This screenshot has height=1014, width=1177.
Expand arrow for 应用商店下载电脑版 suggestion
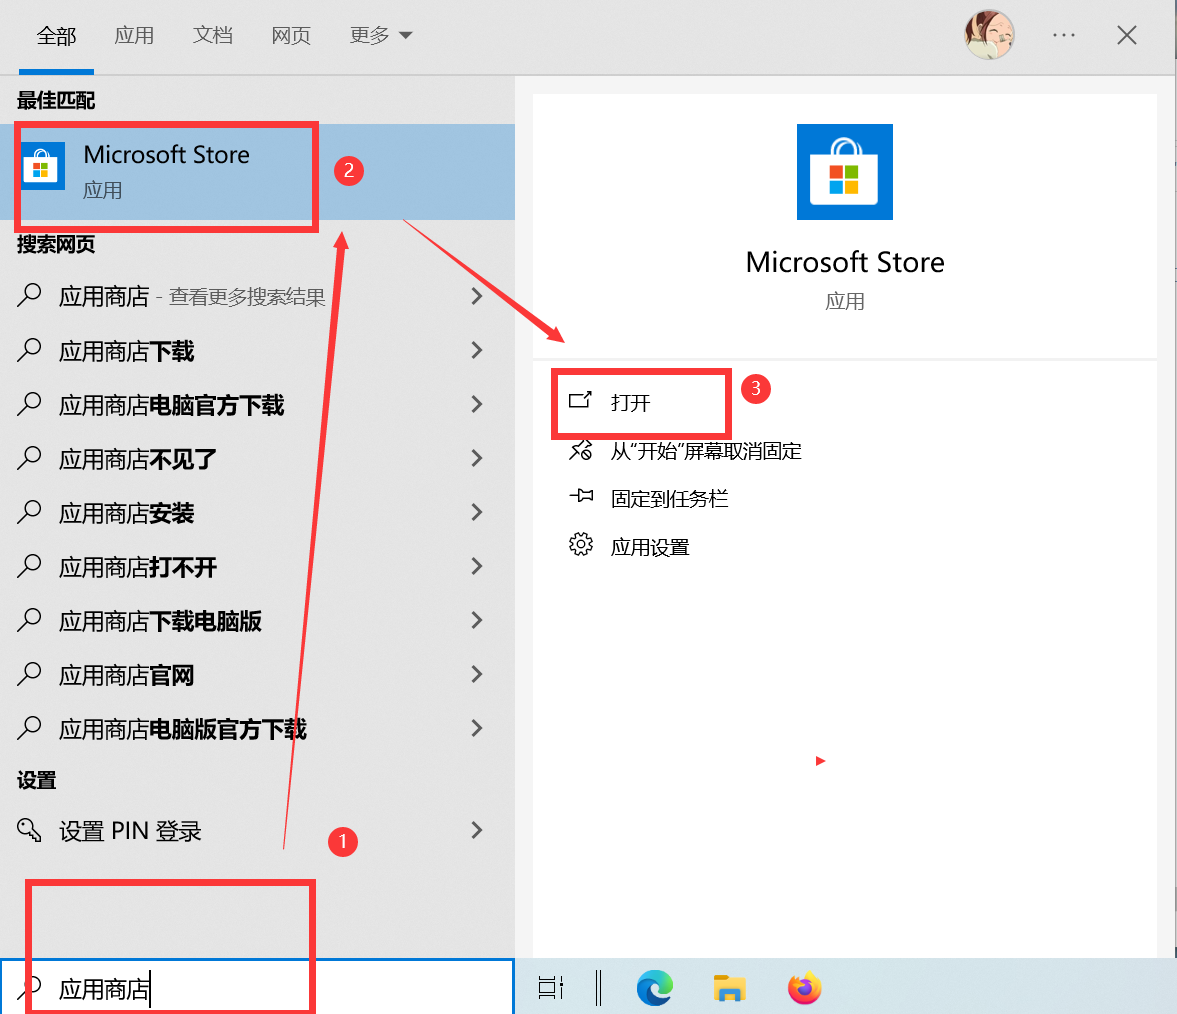click(x=477, y=620)
